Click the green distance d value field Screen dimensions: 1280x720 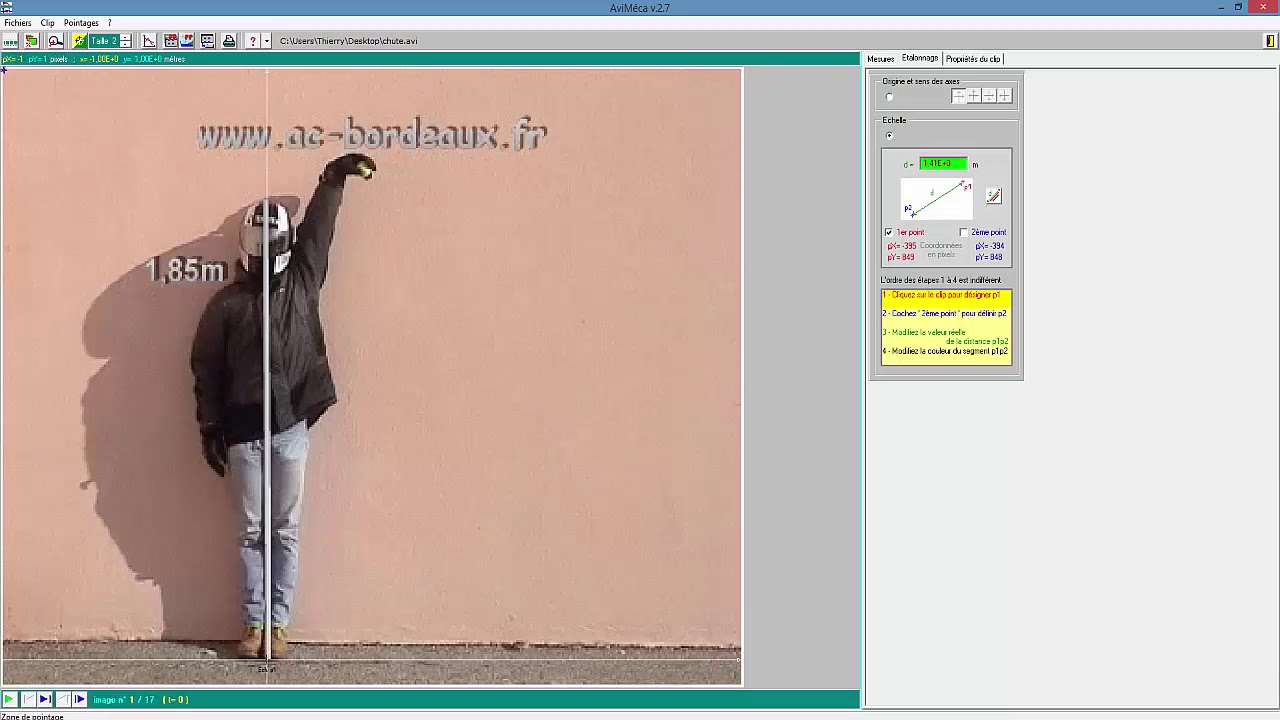pos(943,164)
